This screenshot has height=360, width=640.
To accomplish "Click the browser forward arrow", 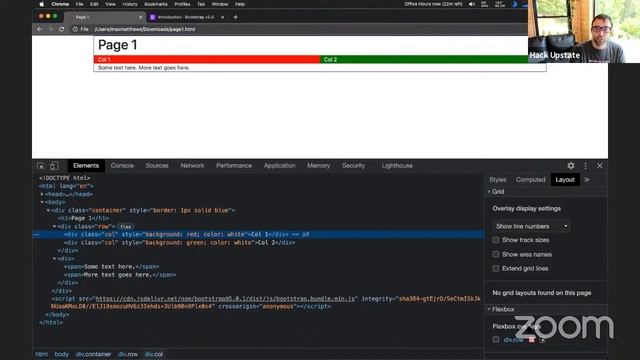I will point(51,29).
